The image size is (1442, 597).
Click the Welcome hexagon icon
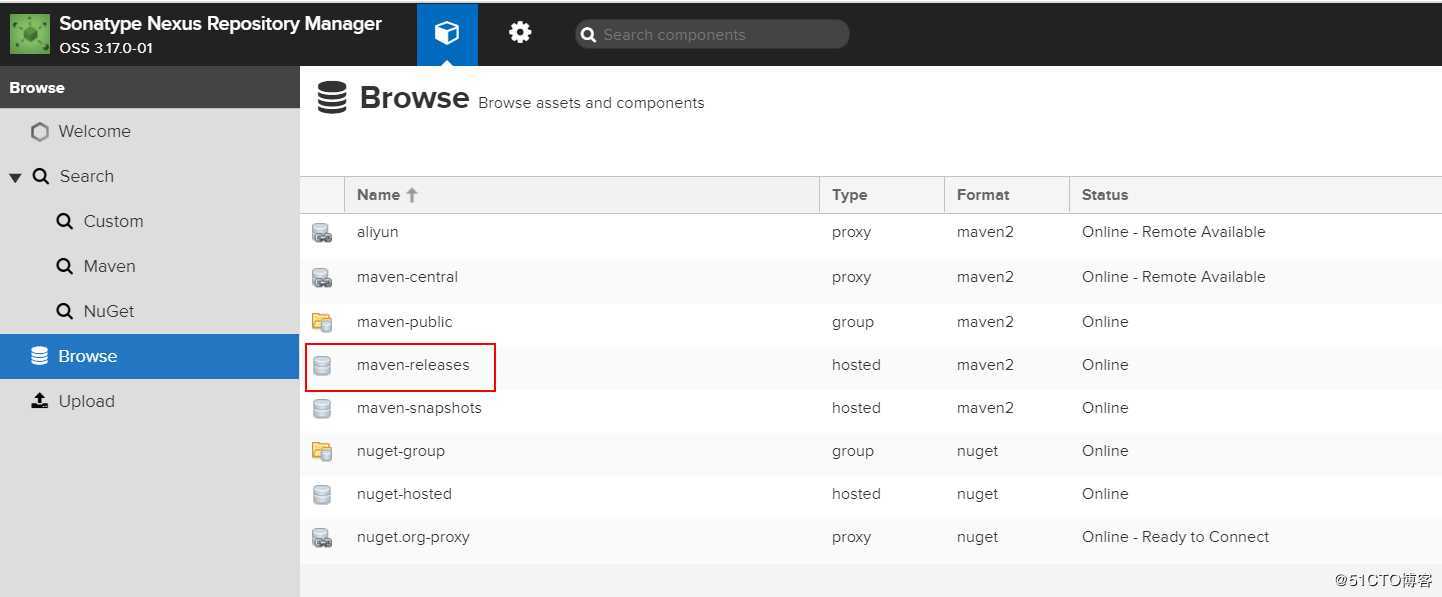39,132
